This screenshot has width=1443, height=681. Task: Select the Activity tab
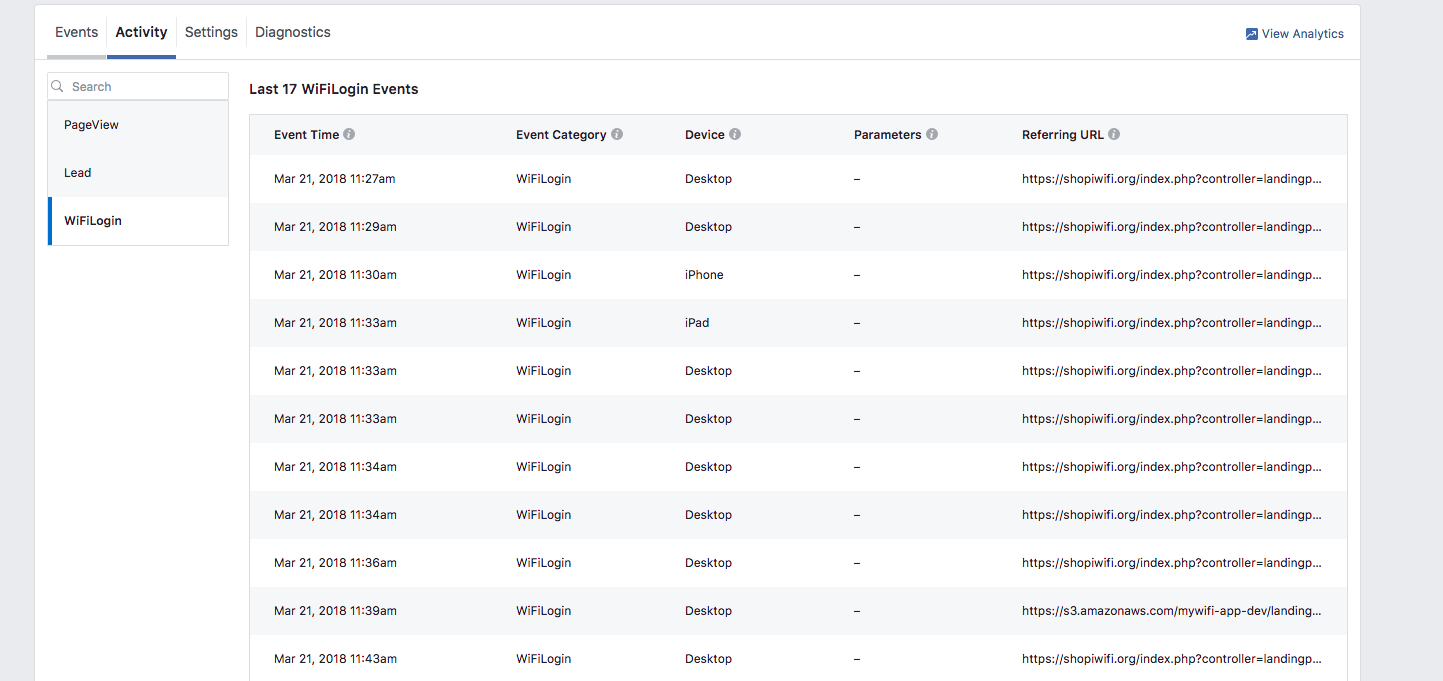click(x=141, y=32)
